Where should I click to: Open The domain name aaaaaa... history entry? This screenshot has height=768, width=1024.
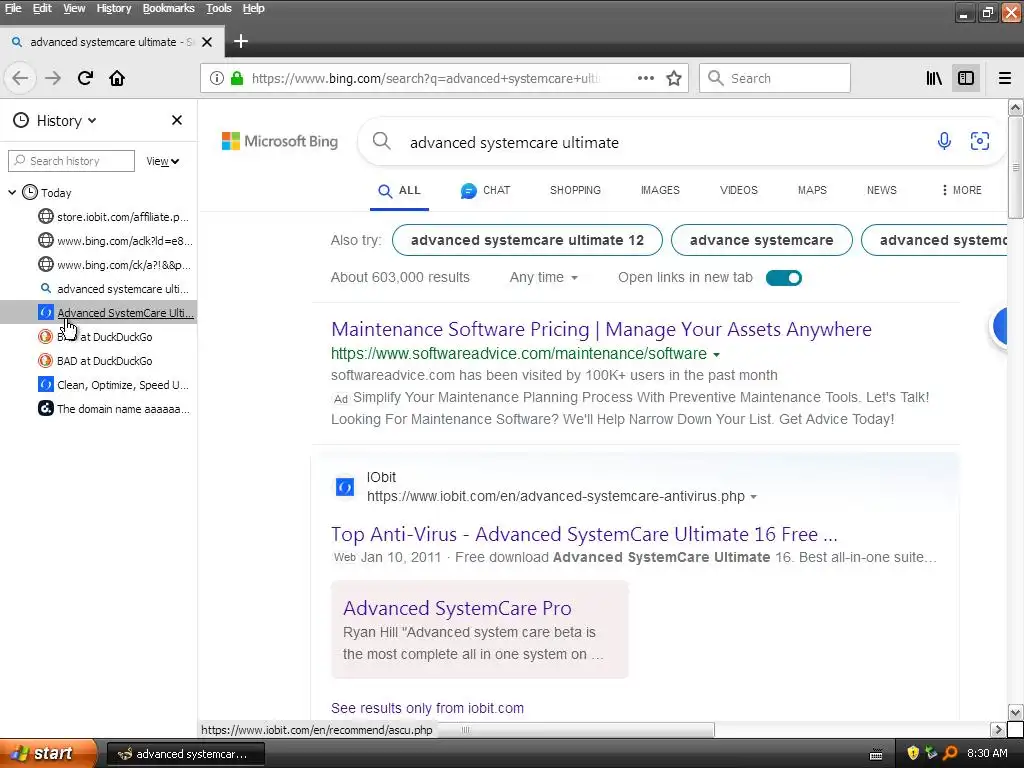114,409
